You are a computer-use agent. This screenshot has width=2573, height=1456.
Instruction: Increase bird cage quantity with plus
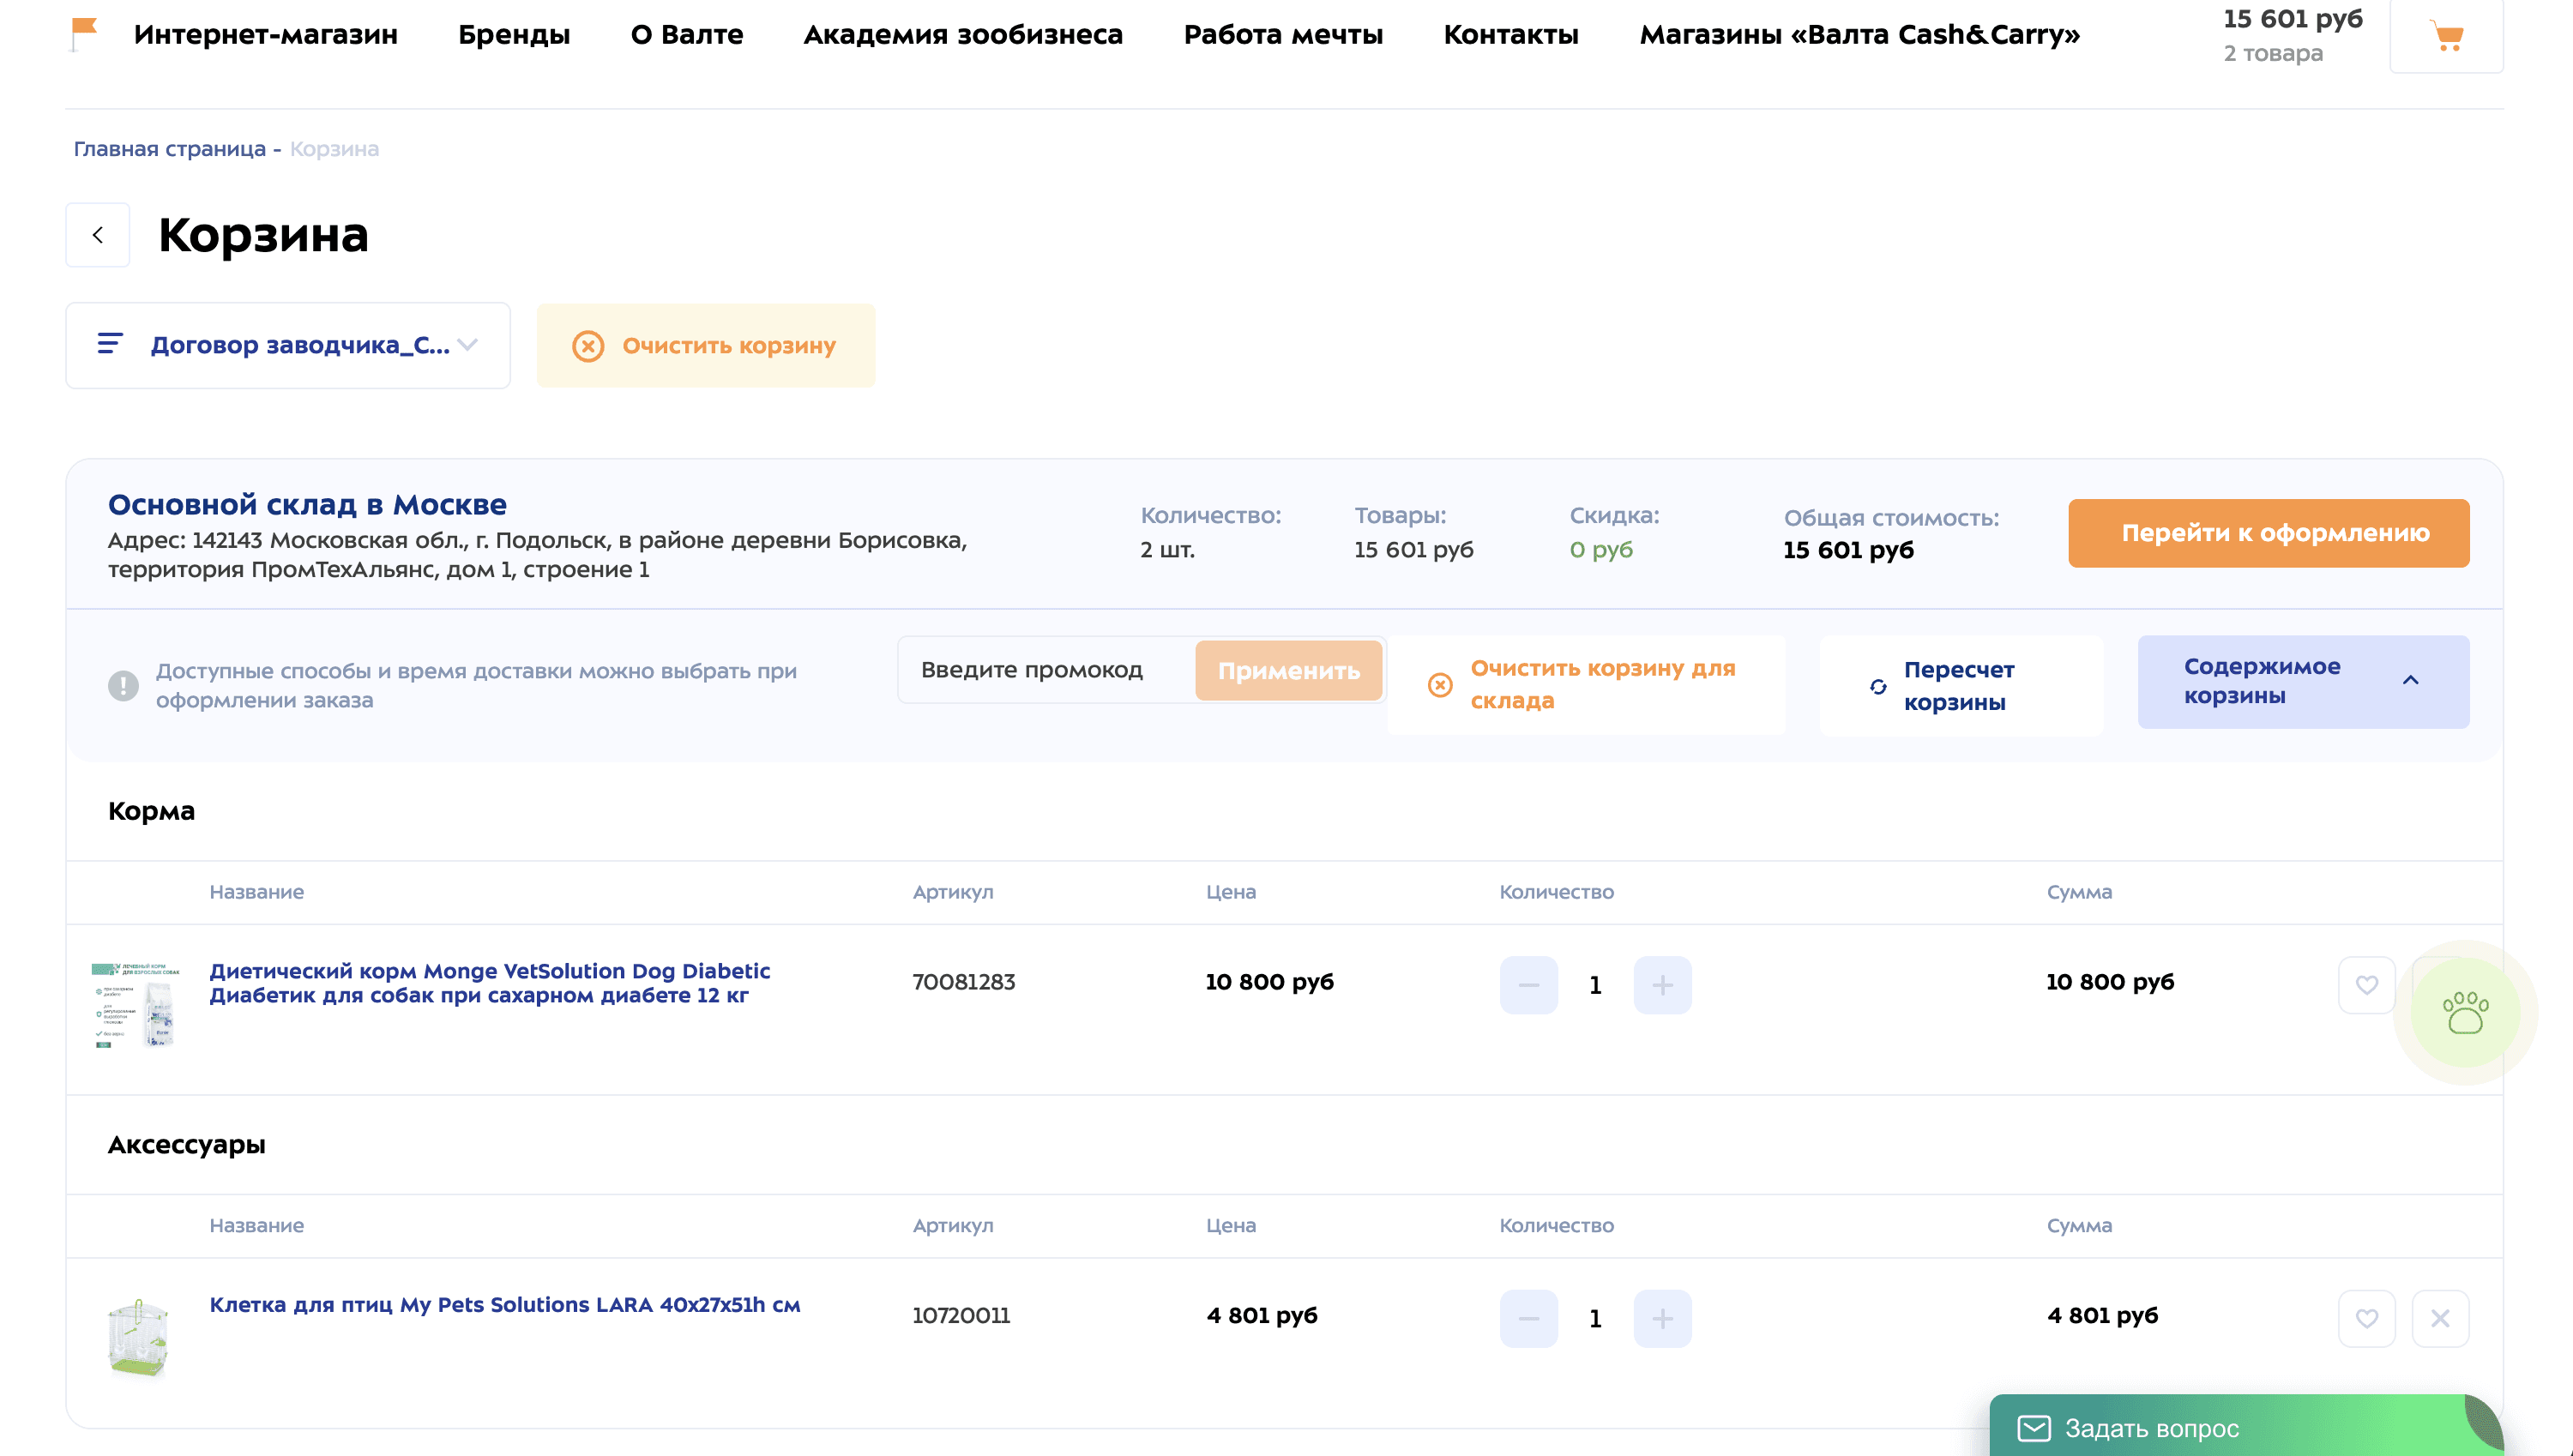pos(1662,1318)
